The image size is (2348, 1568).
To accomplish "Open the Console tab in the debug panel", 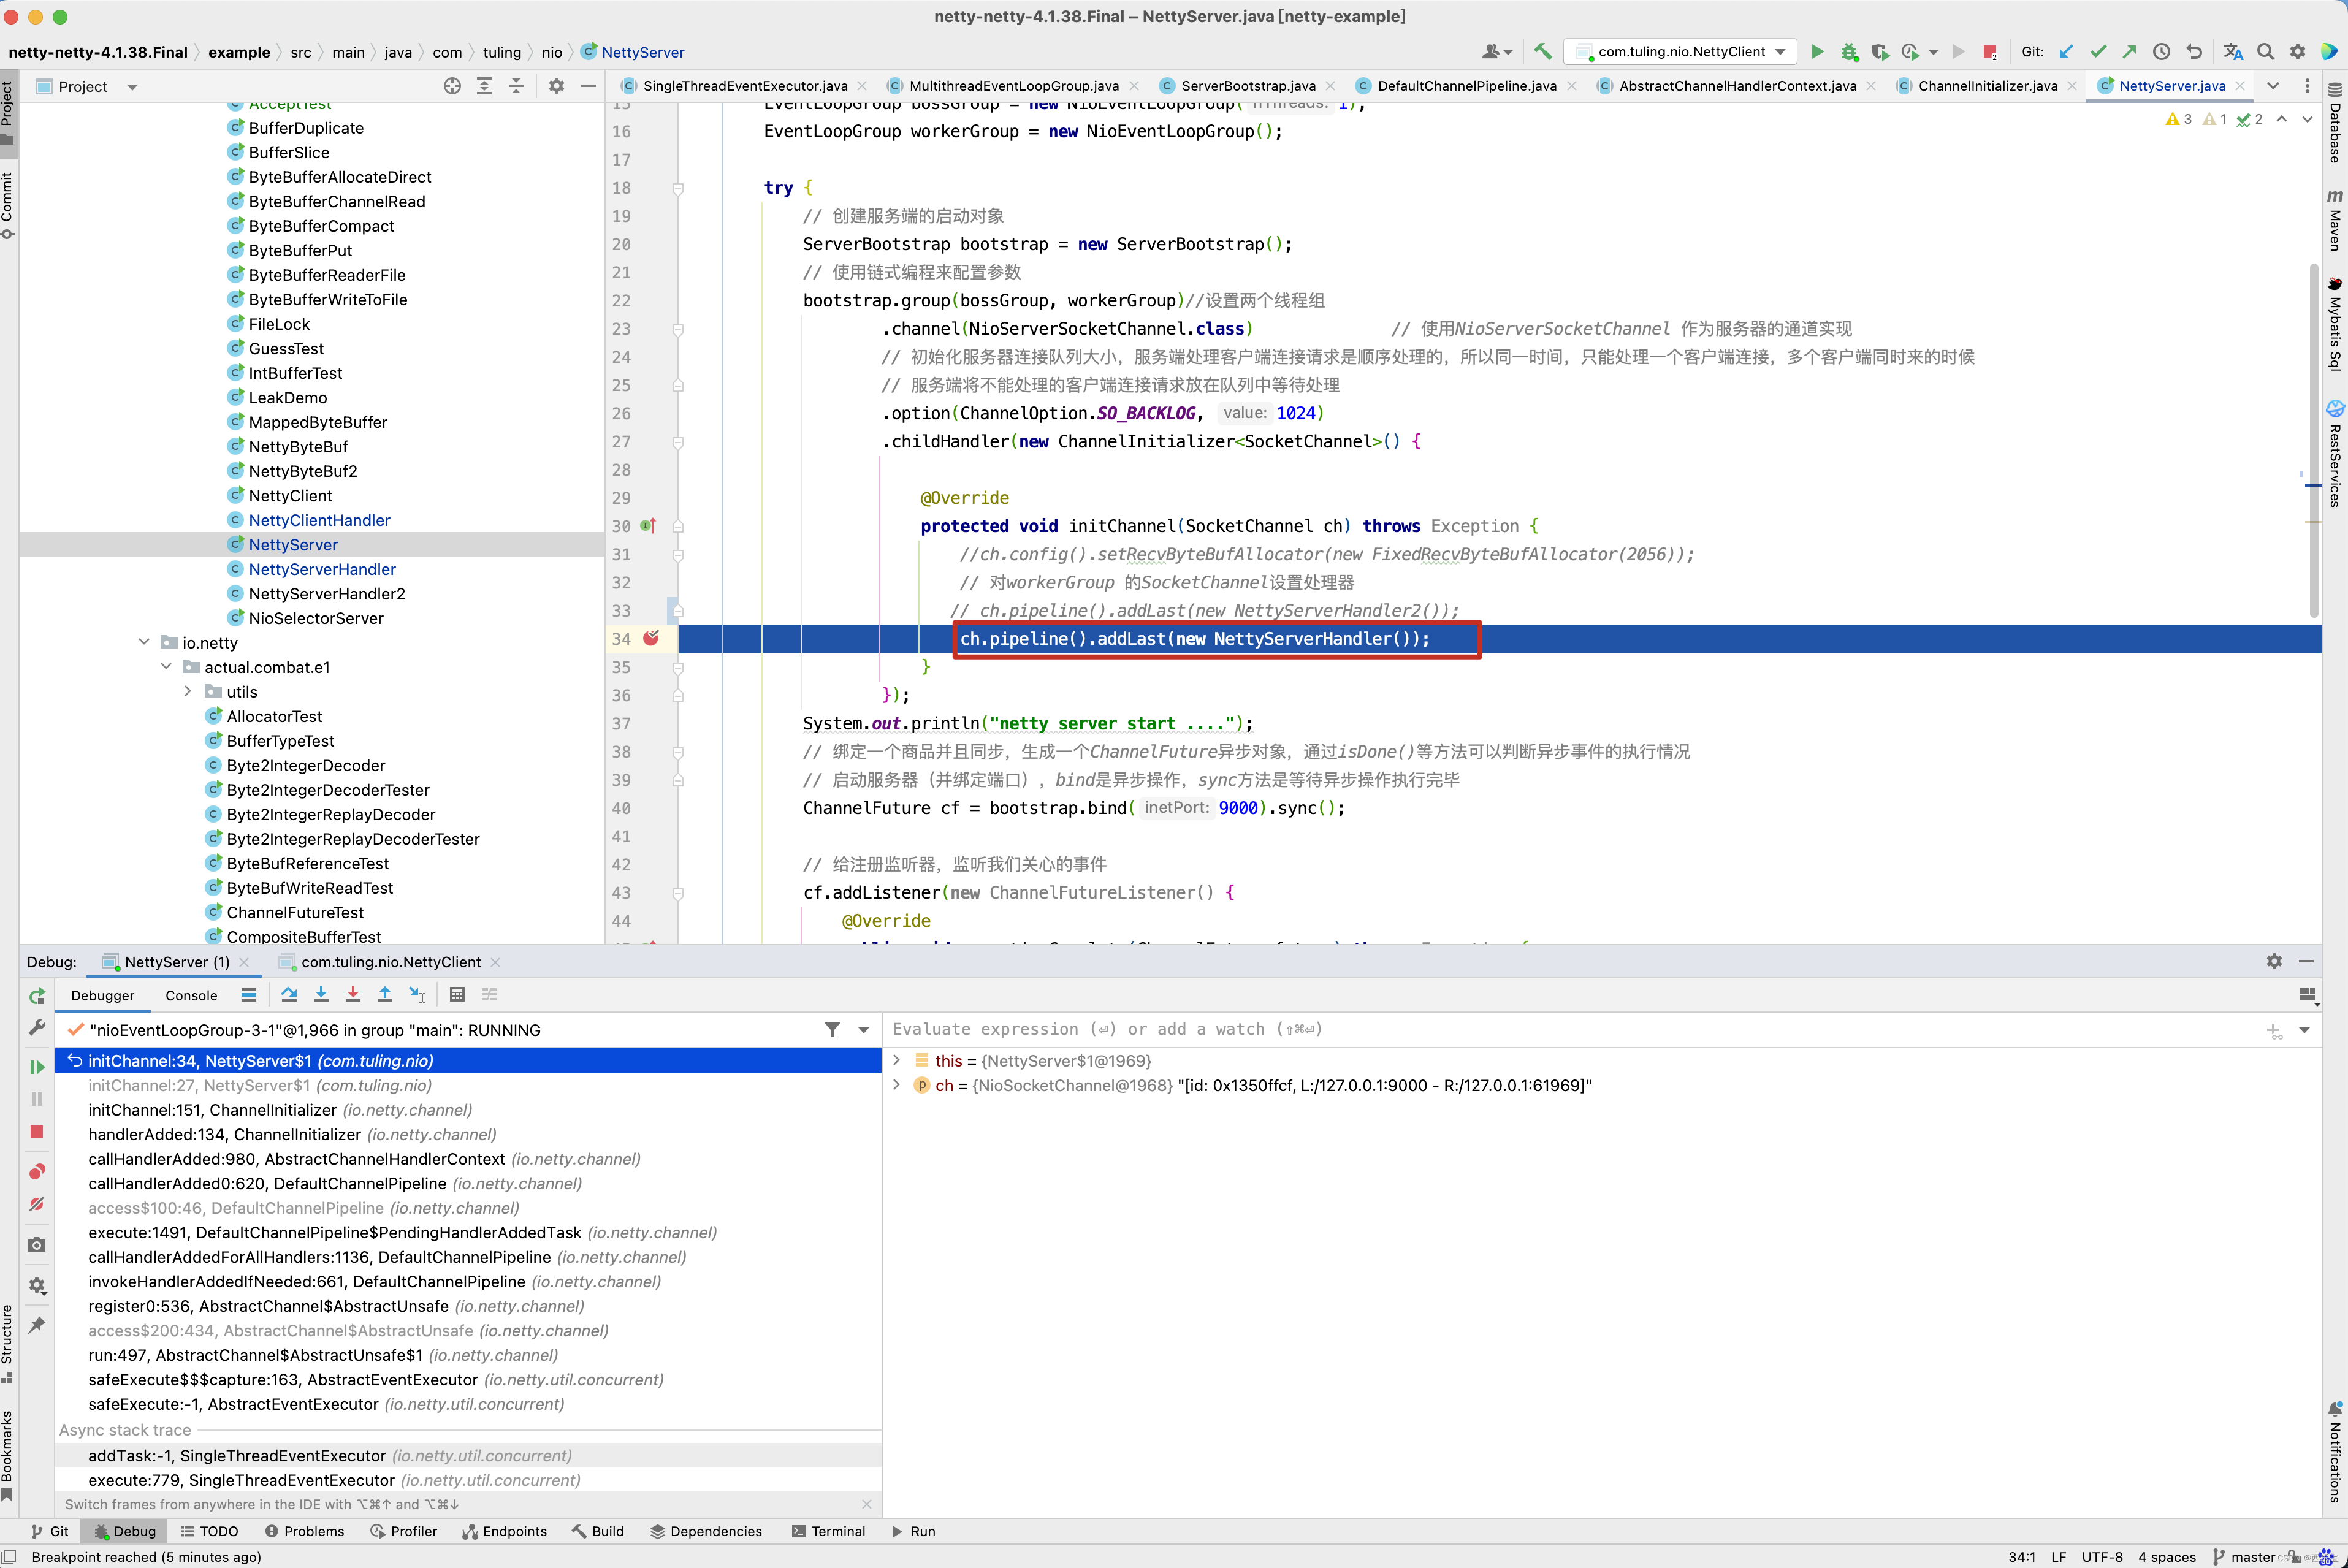I will [x=191, y=995].
